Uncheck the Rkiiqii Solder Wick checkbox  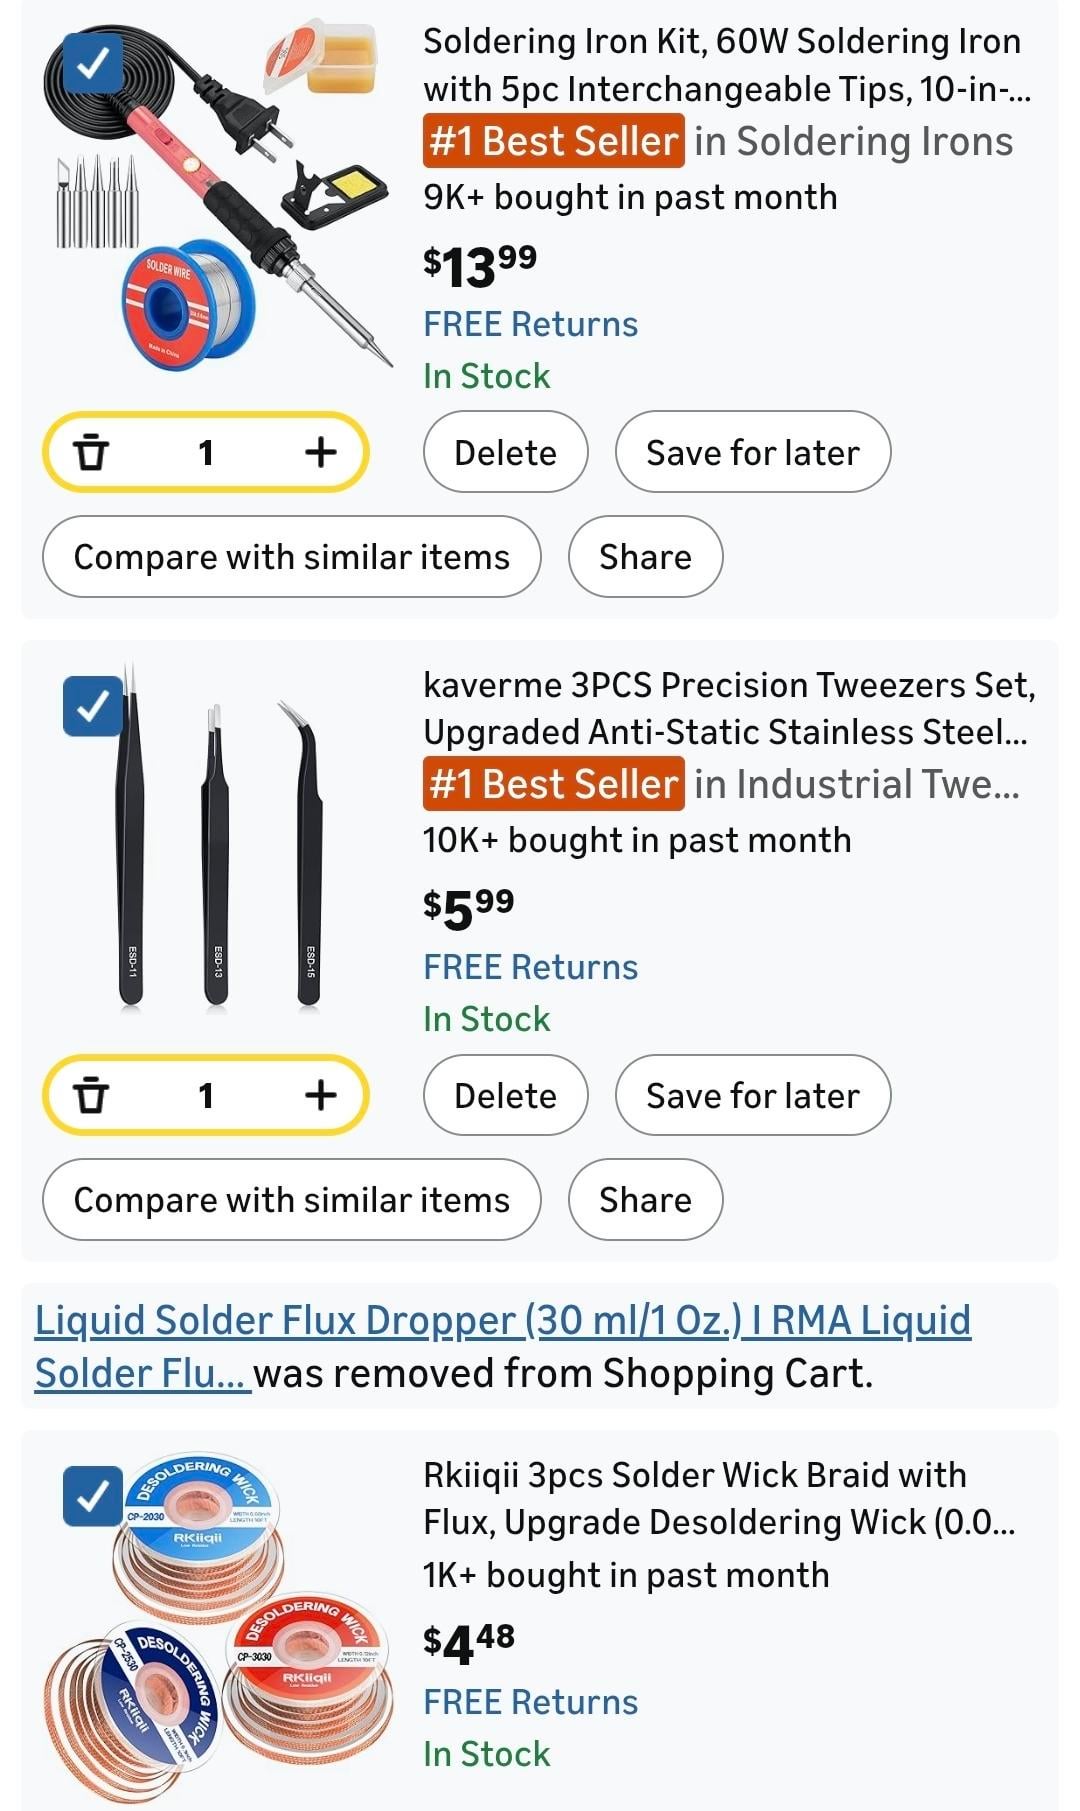coord(93,1497)
